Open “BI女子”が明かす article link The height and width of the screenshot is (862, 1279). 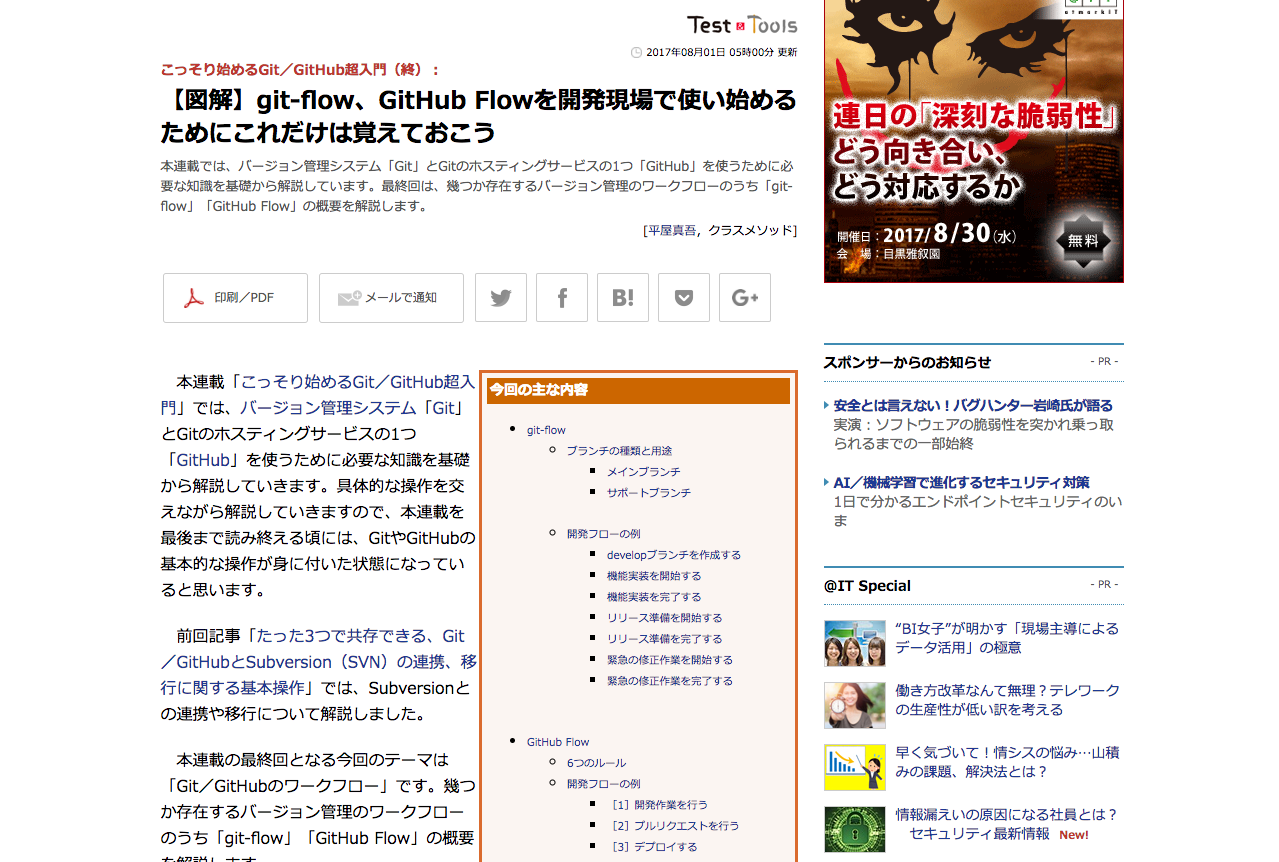pos(1007,638)
